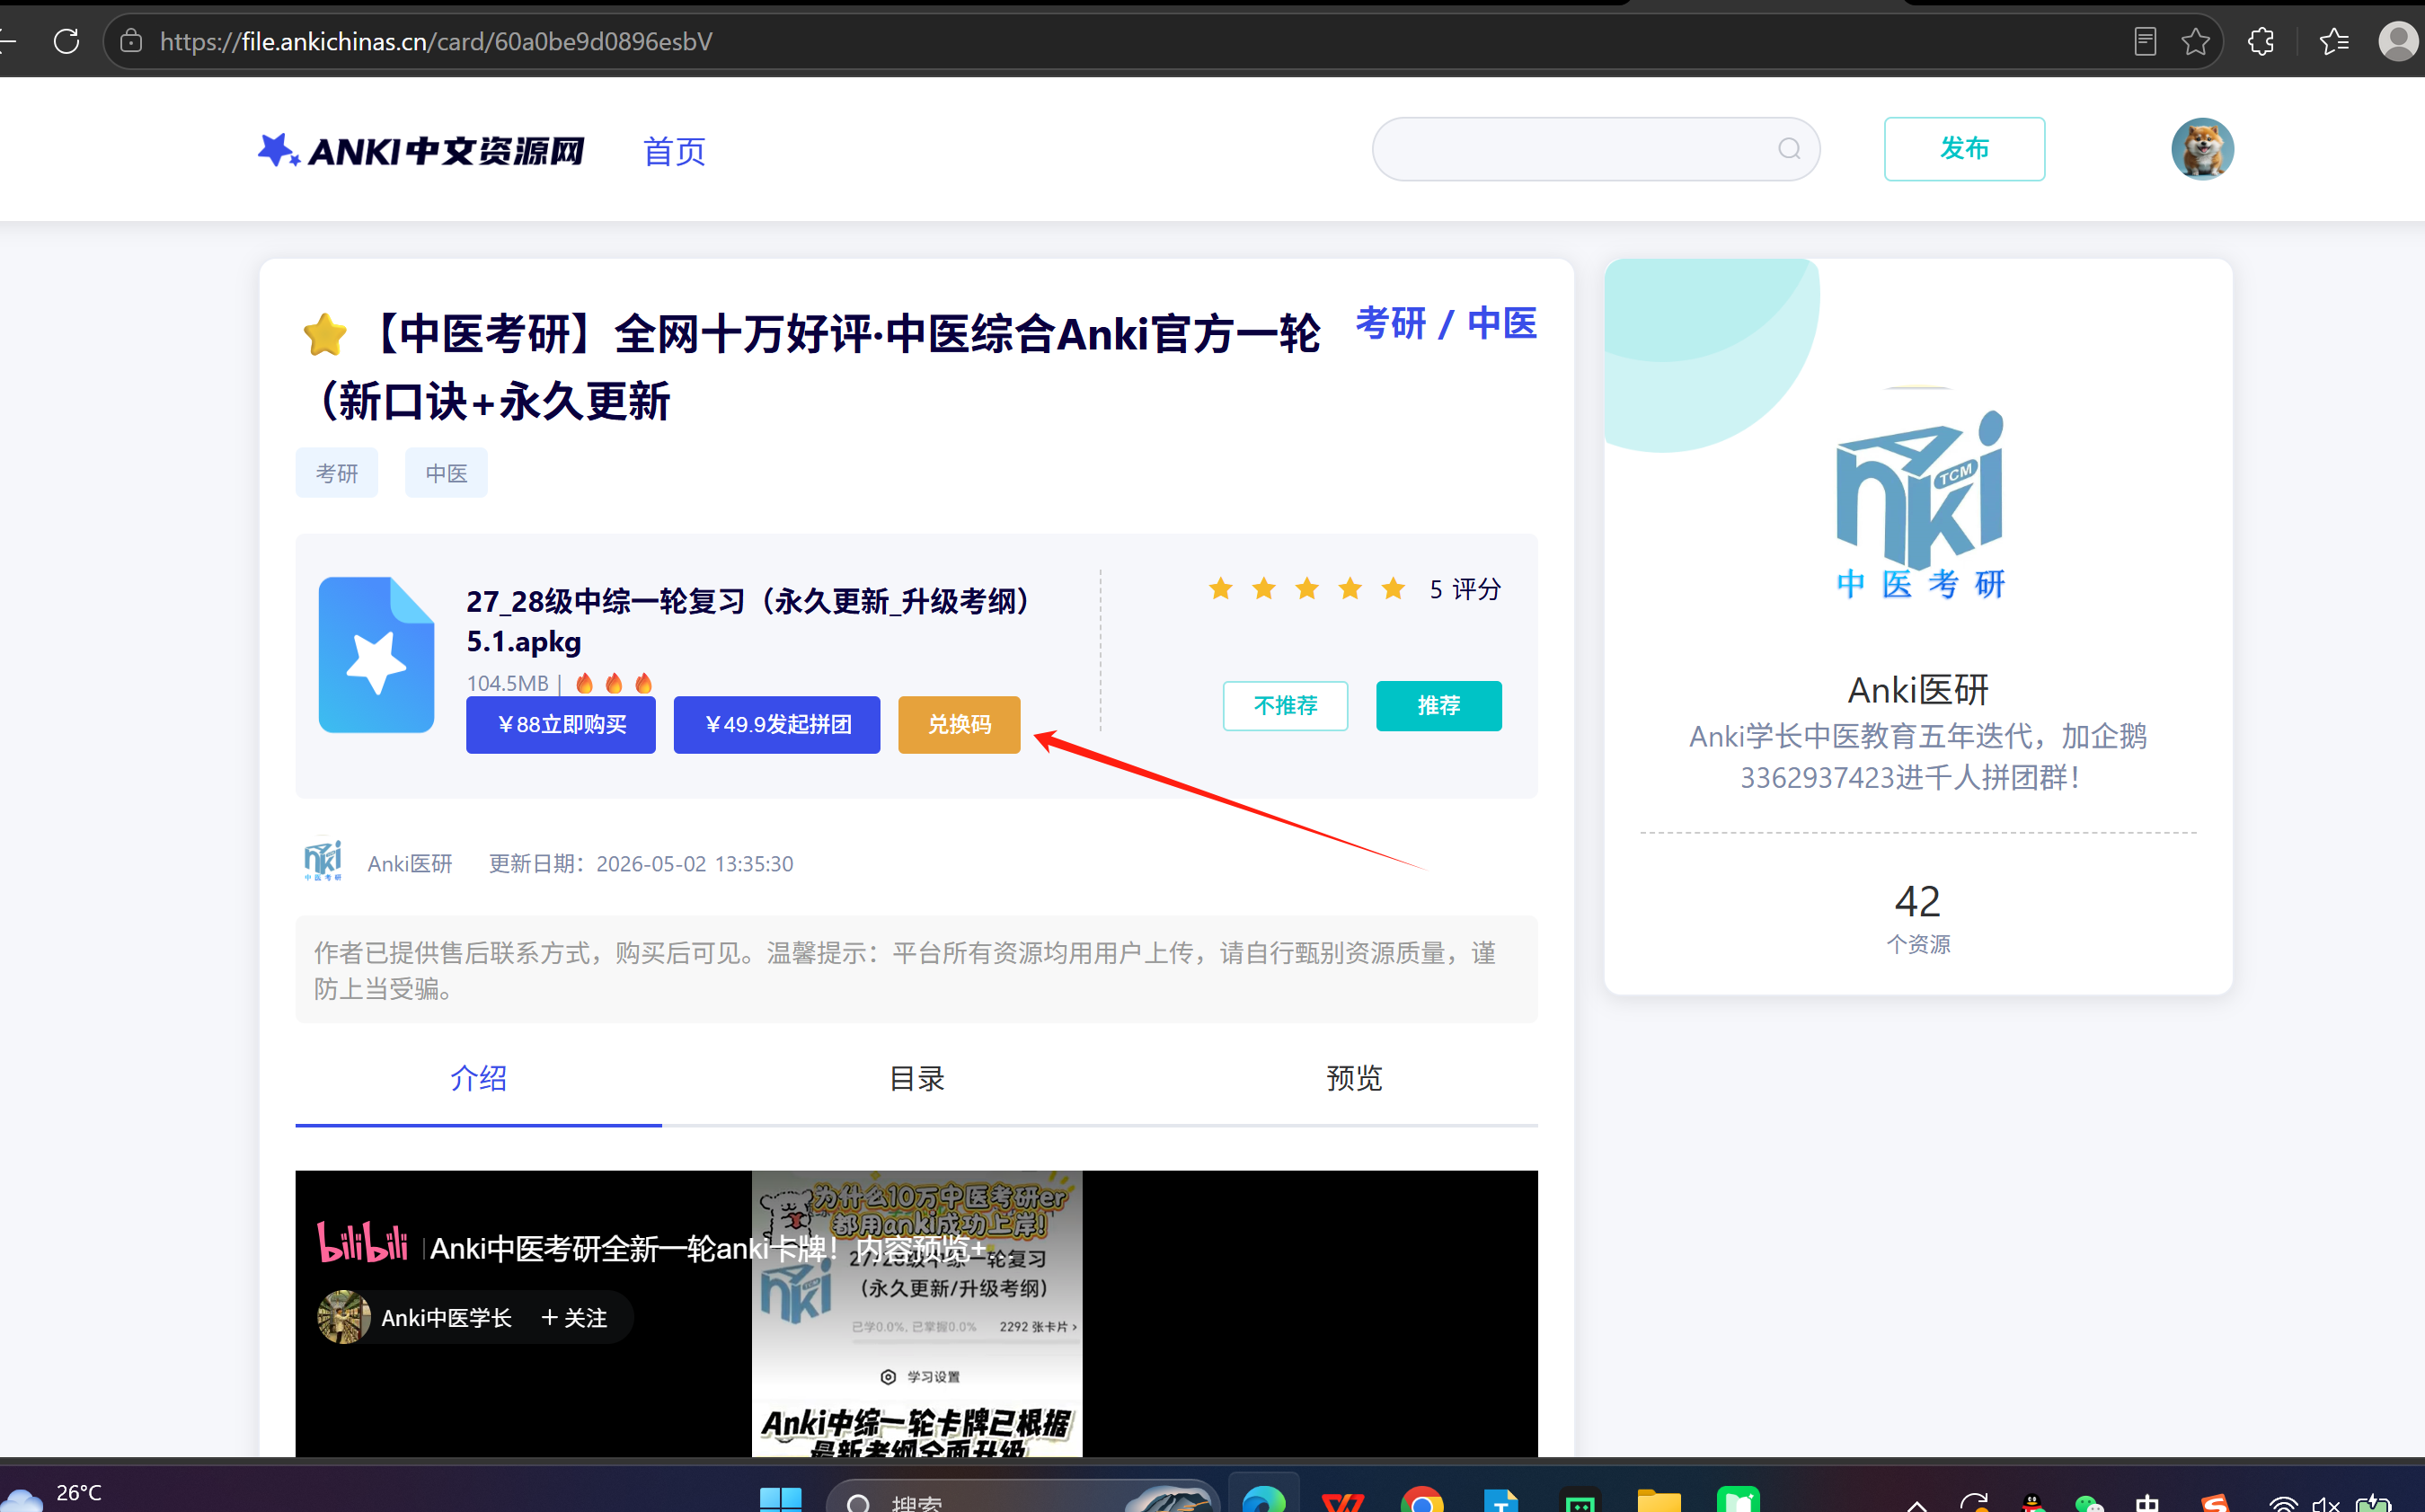Open the Anki医研 author name link

[x=410, y=863]
